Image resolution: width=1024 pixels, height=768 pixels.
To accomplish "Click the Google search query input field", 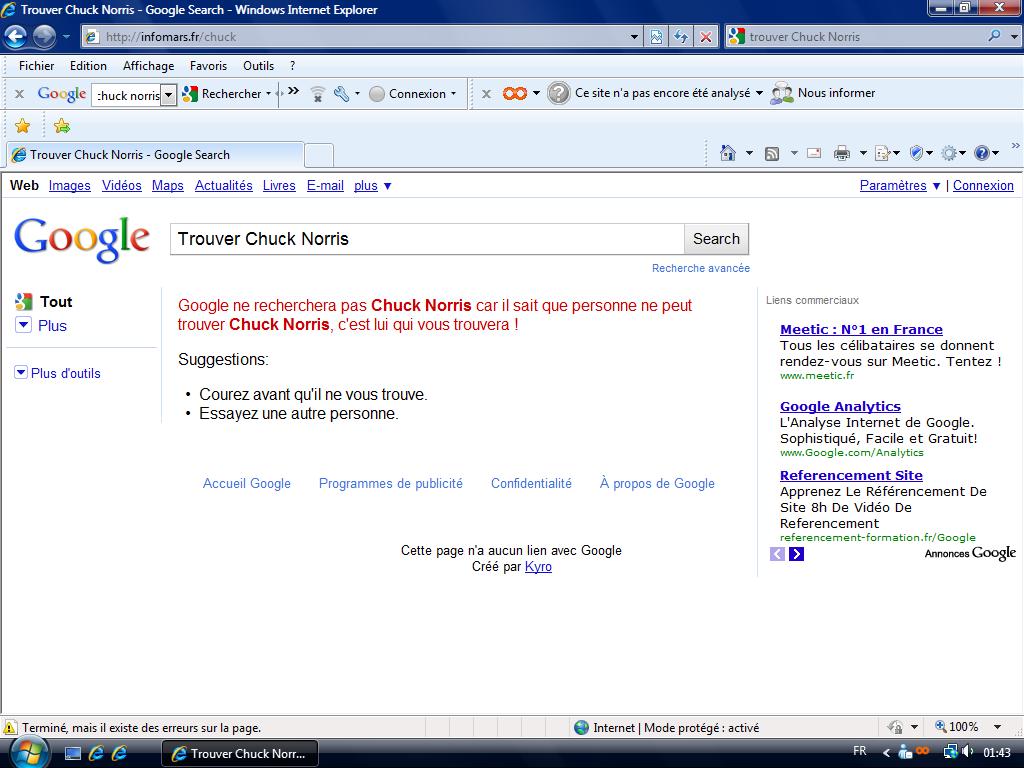I will pos(427,238).
